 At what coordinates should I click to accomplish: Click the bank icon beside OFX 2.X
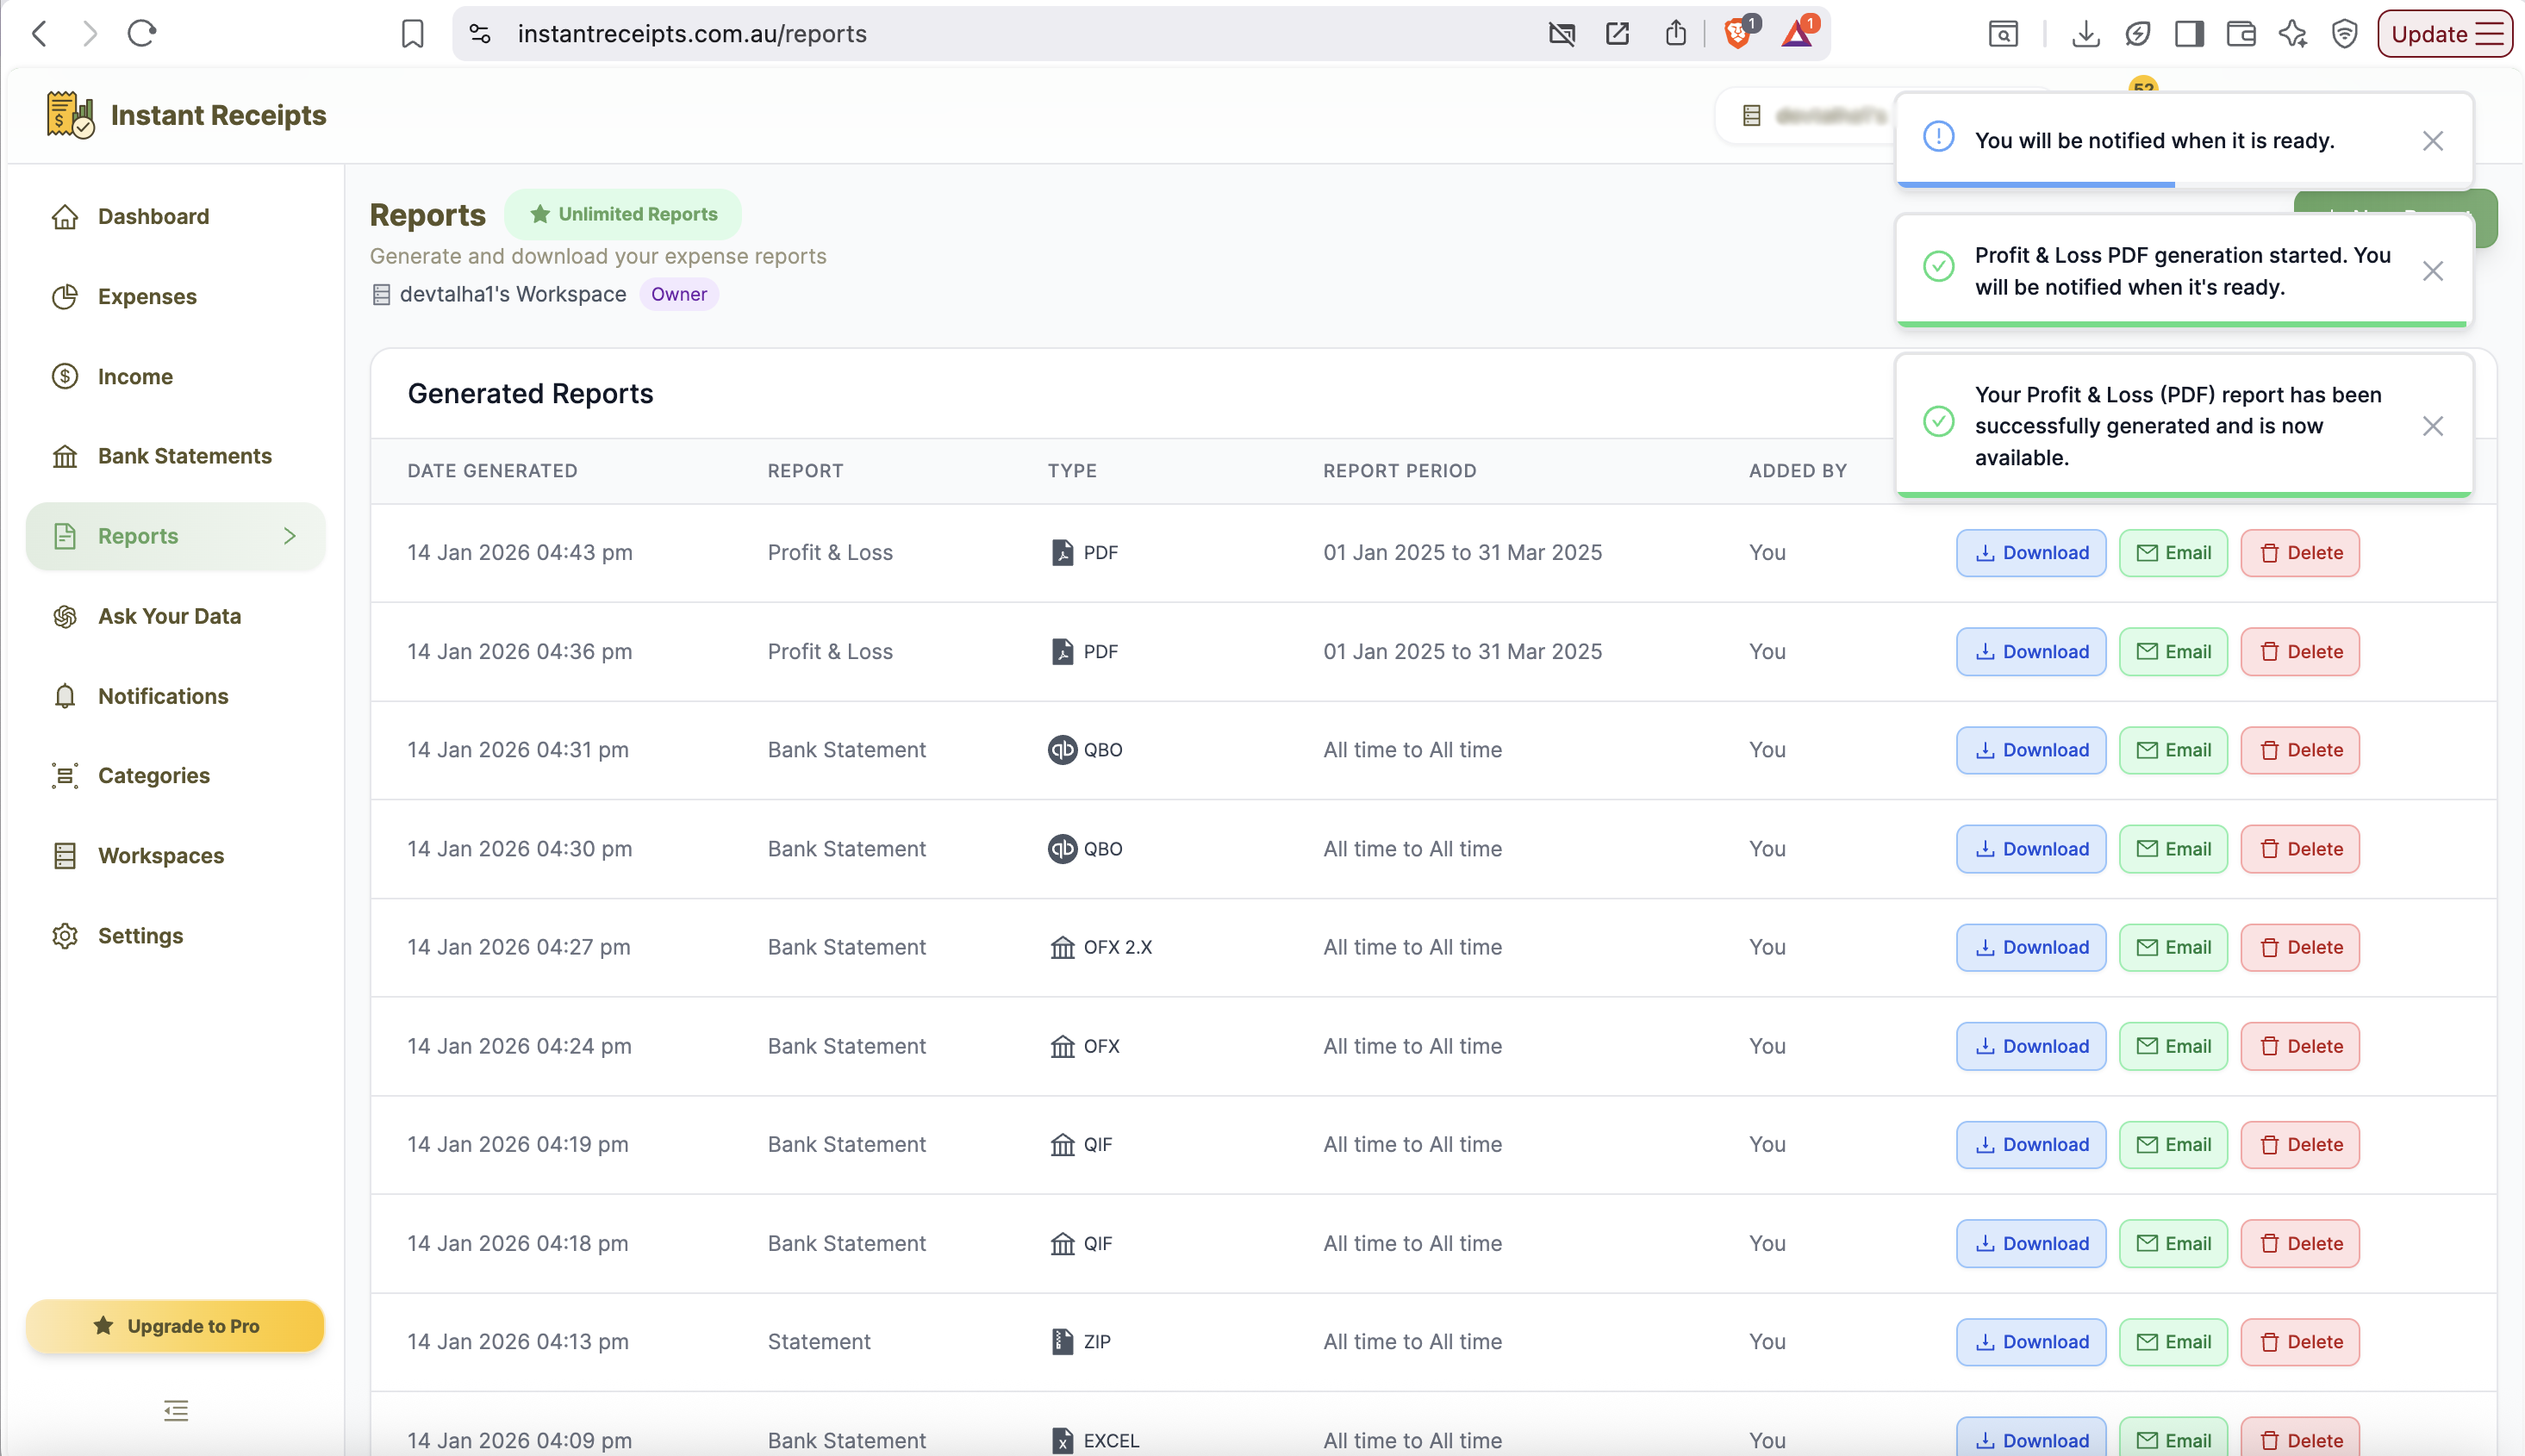coord(1062,947)
